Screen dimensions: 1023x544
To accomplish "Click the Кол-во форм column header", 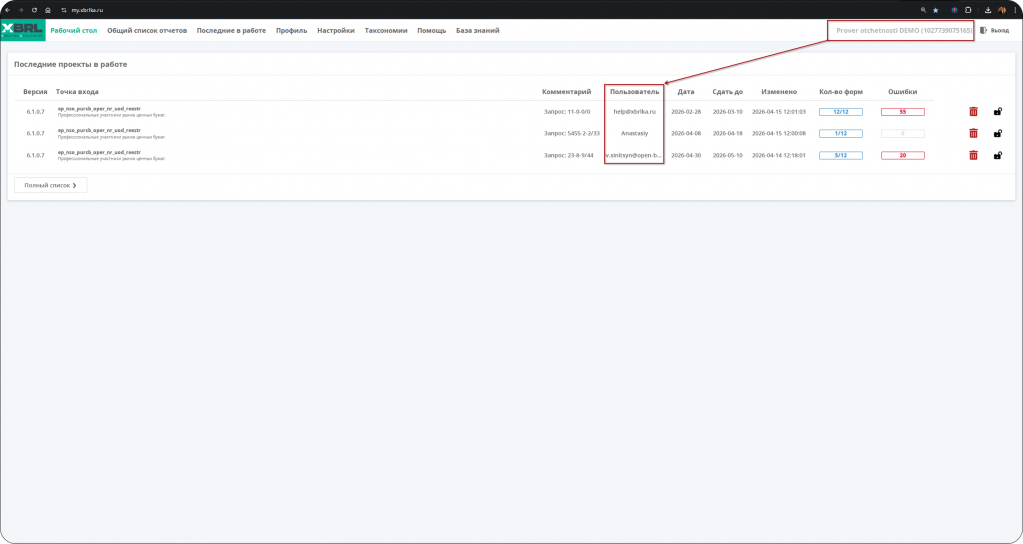I will tap(841, 92).
